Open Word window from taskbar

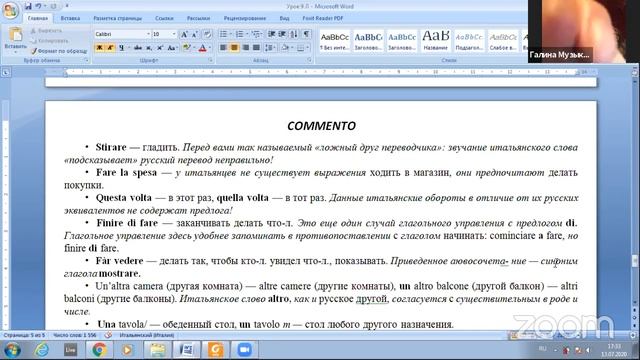[187, 350]
